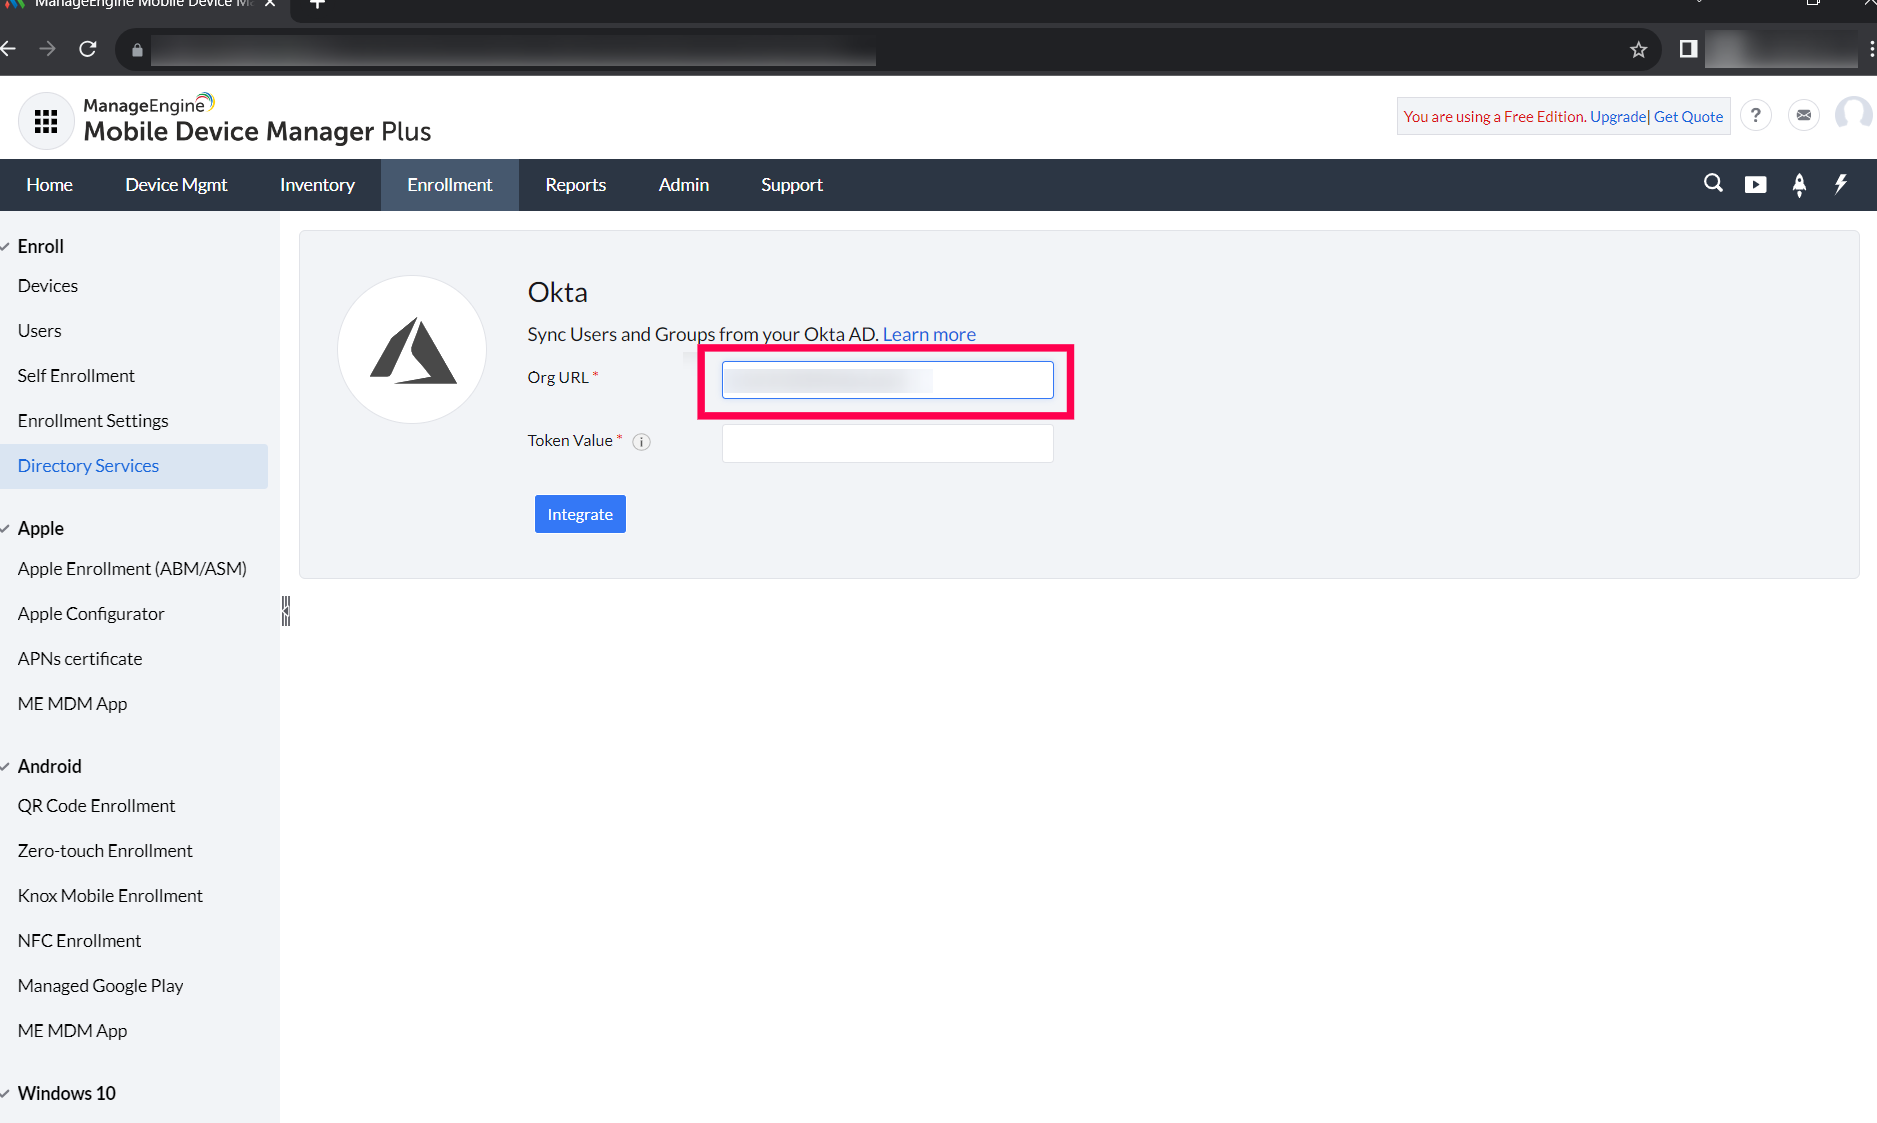Click the Token Value info icon
Viewport: 1877px width, 1123px height.
[642, 442]
